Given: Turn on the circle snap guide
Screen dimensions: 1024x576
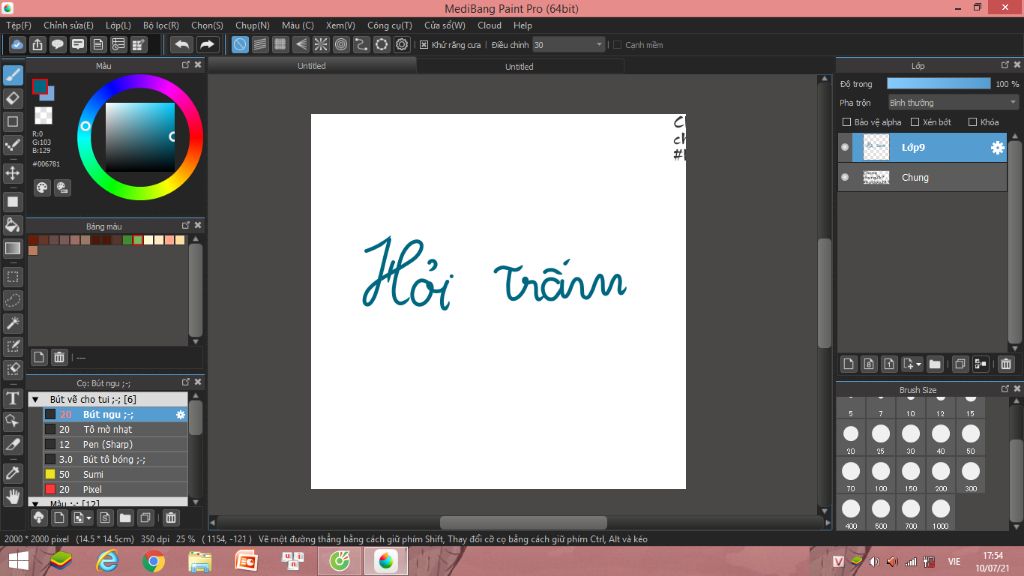Looking at the screenshot, I should [x=341, y=44].
